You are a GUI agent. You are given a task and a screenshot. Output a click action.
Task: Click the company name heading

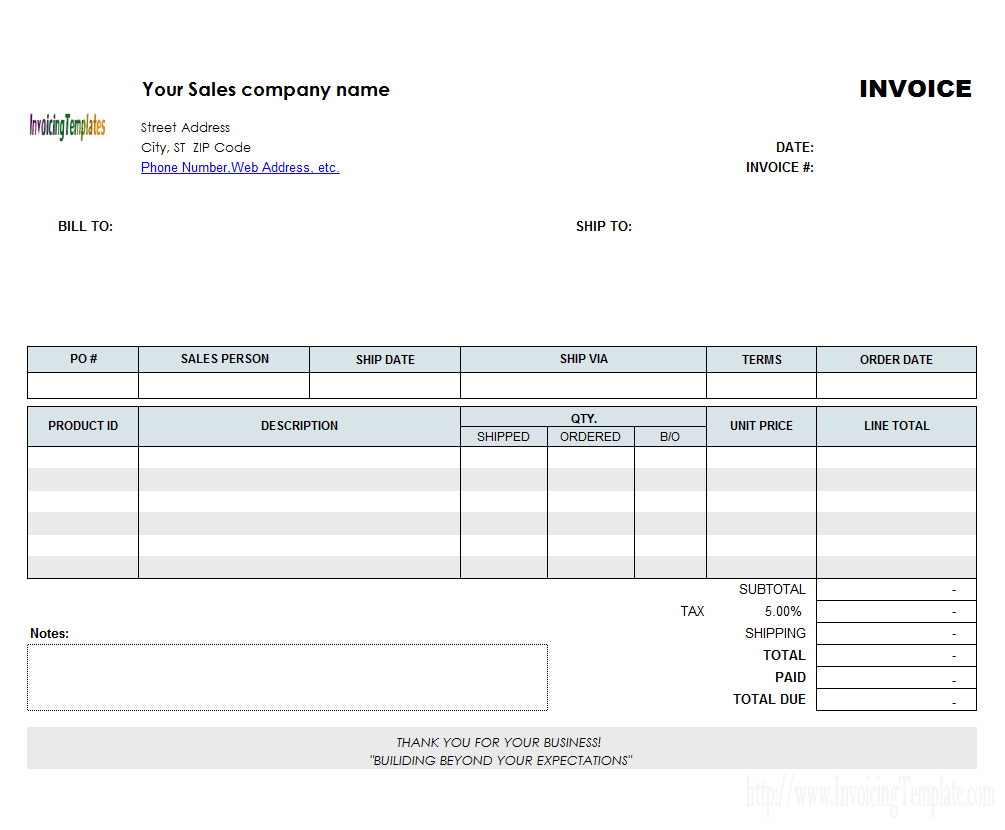[266, 89]
